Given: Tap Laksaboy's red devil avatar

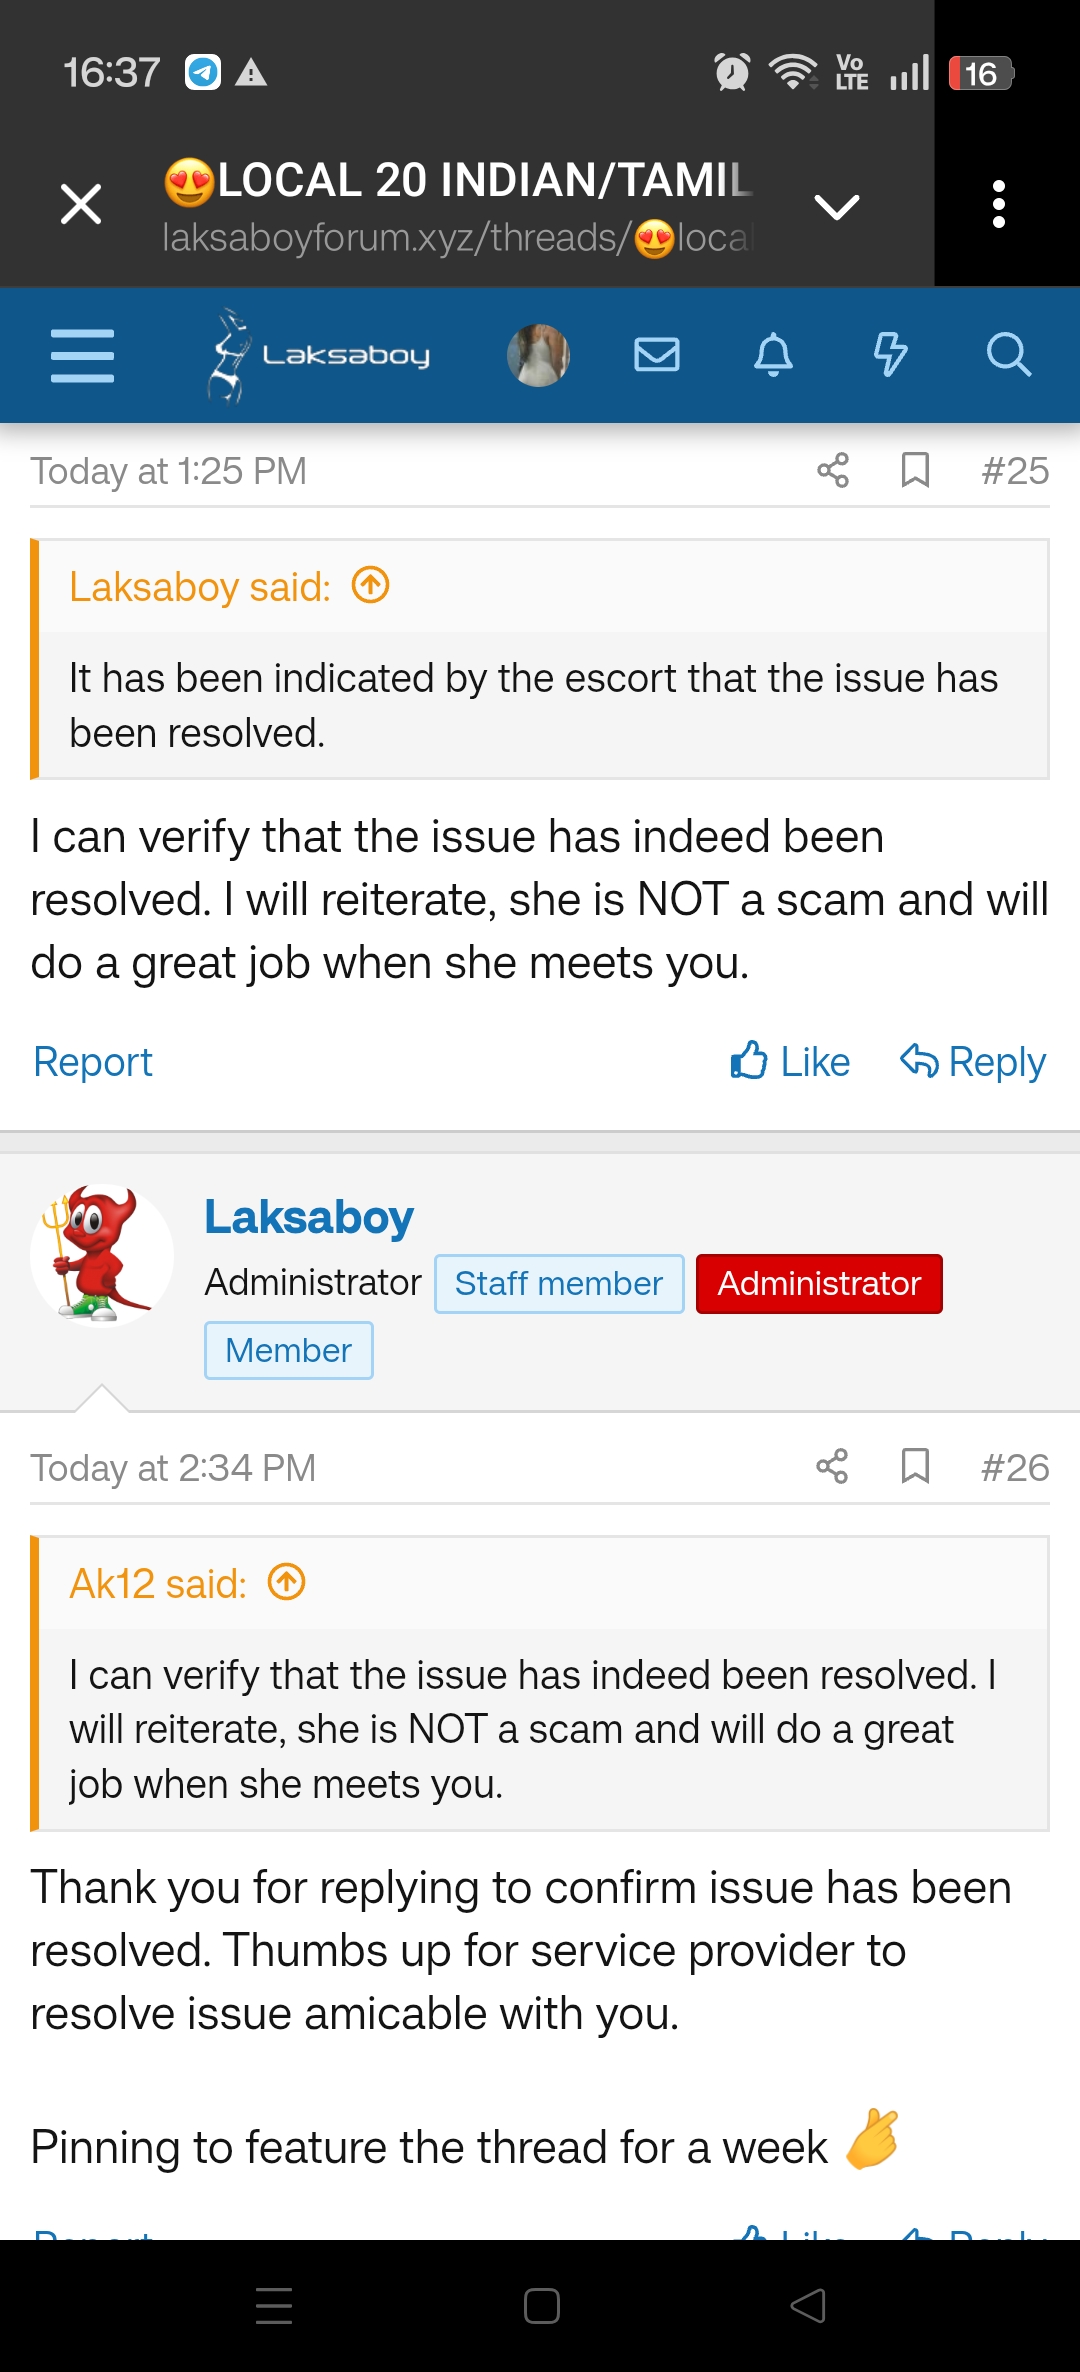Looking at the screenshot, I should (102, 1255).
